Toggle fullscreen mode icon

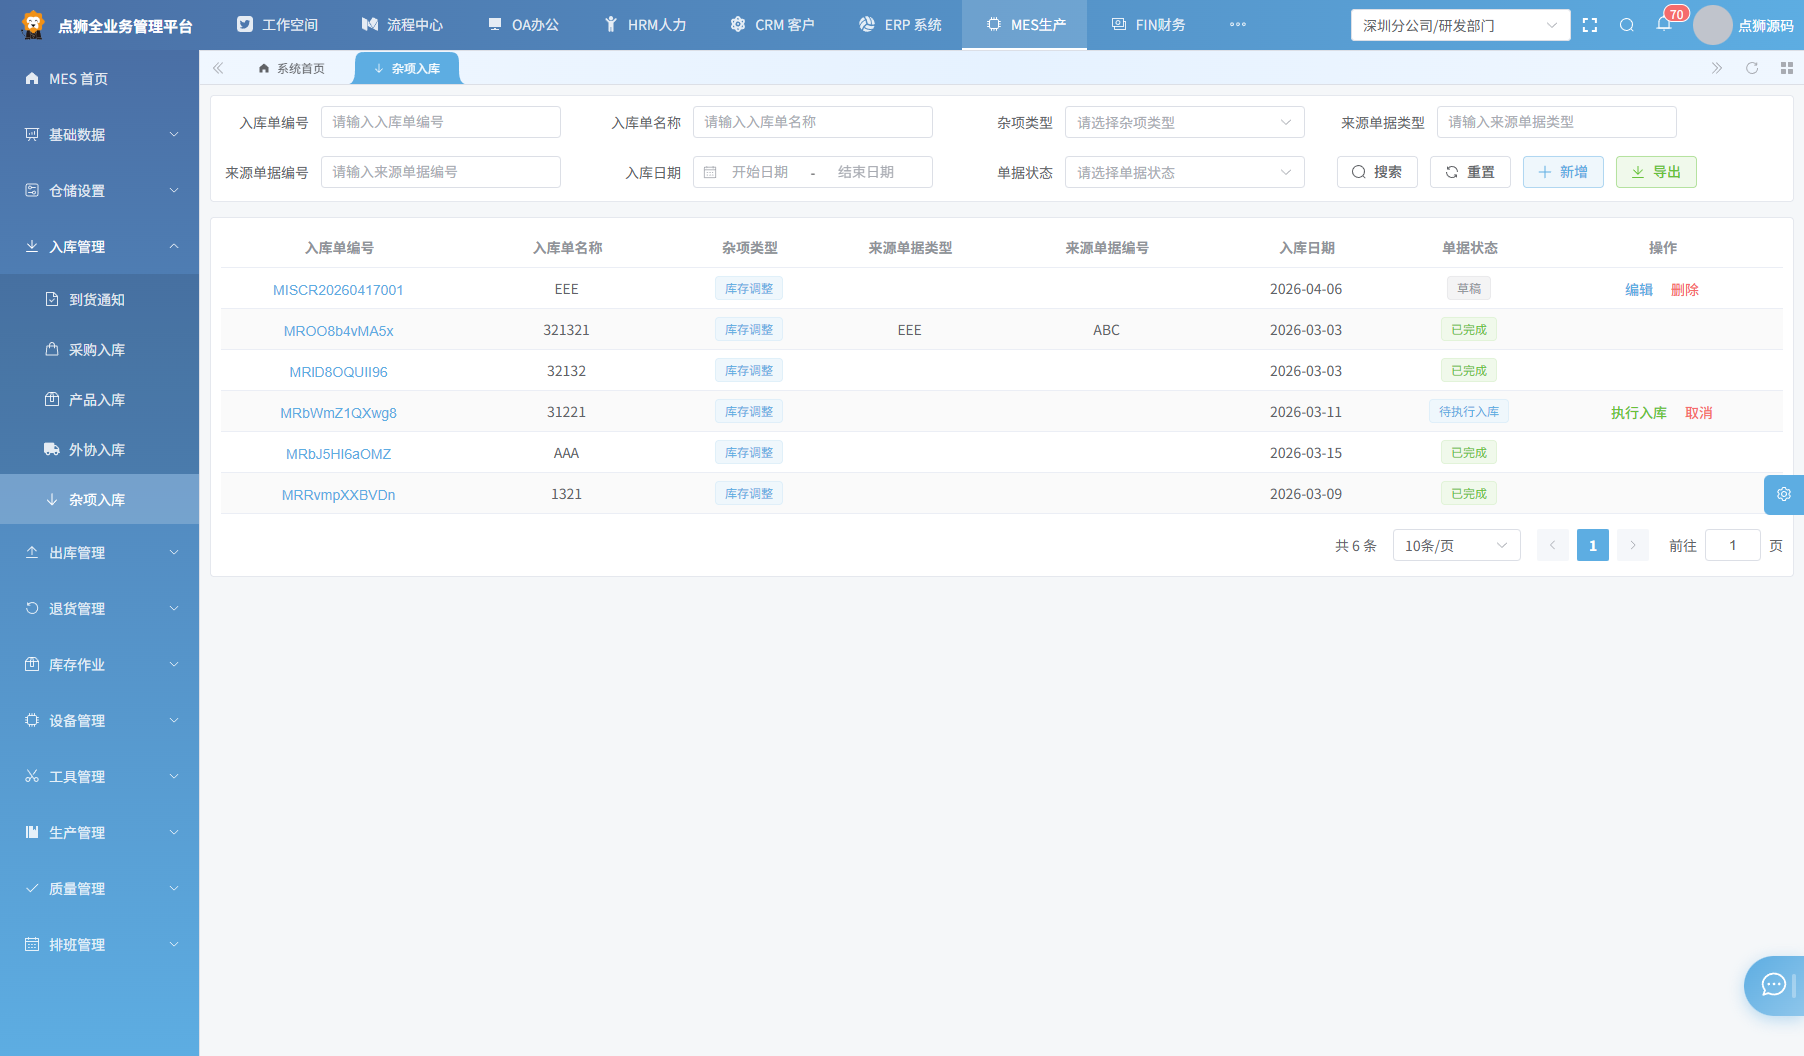(1590, 25)
